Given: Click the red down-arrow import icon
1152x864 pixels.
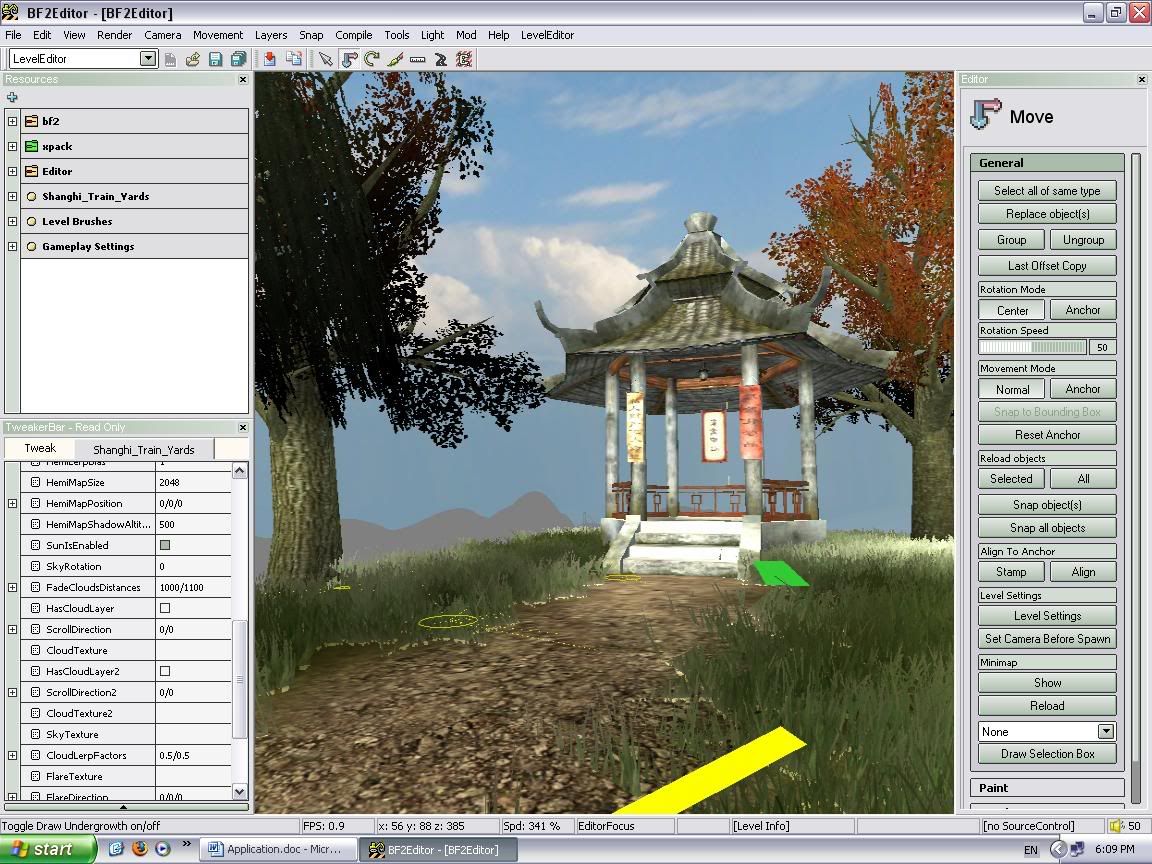Looking at the screenshot, I should click(x=270, y=60).
